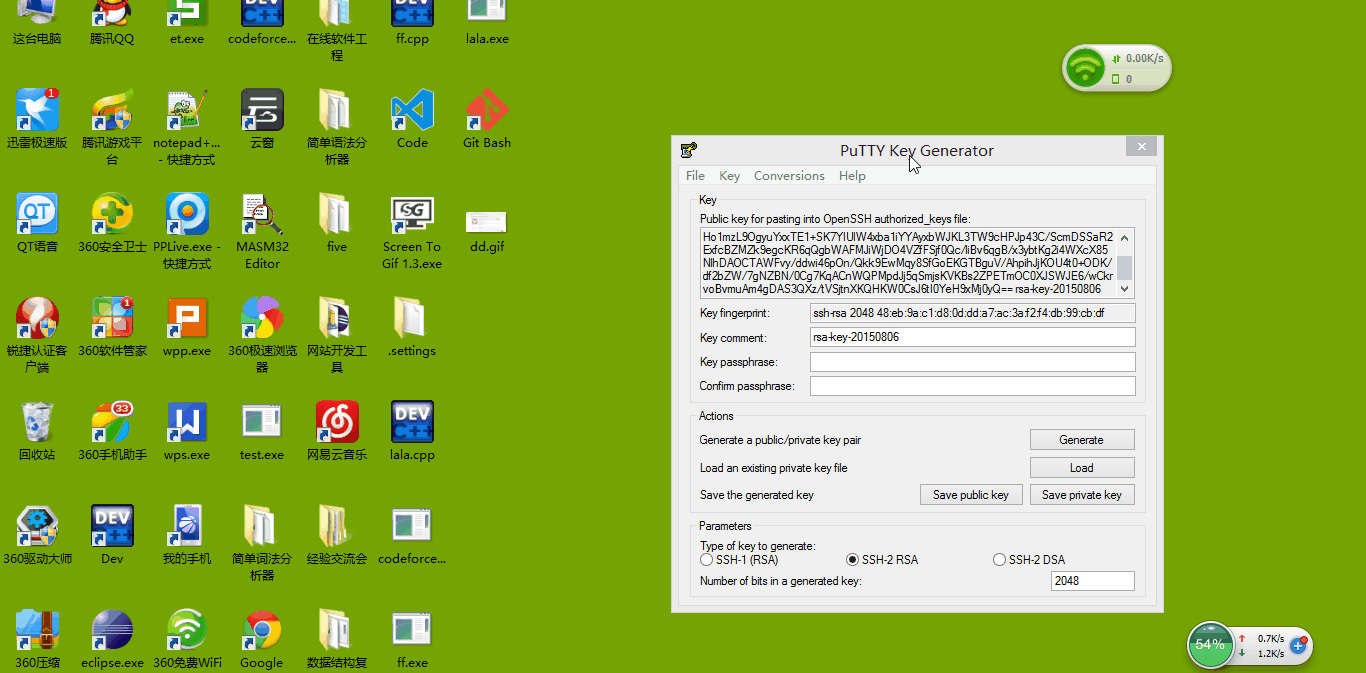Open the Conversions menu
This screenshot has height=673, width=1366.
(789, 176)
